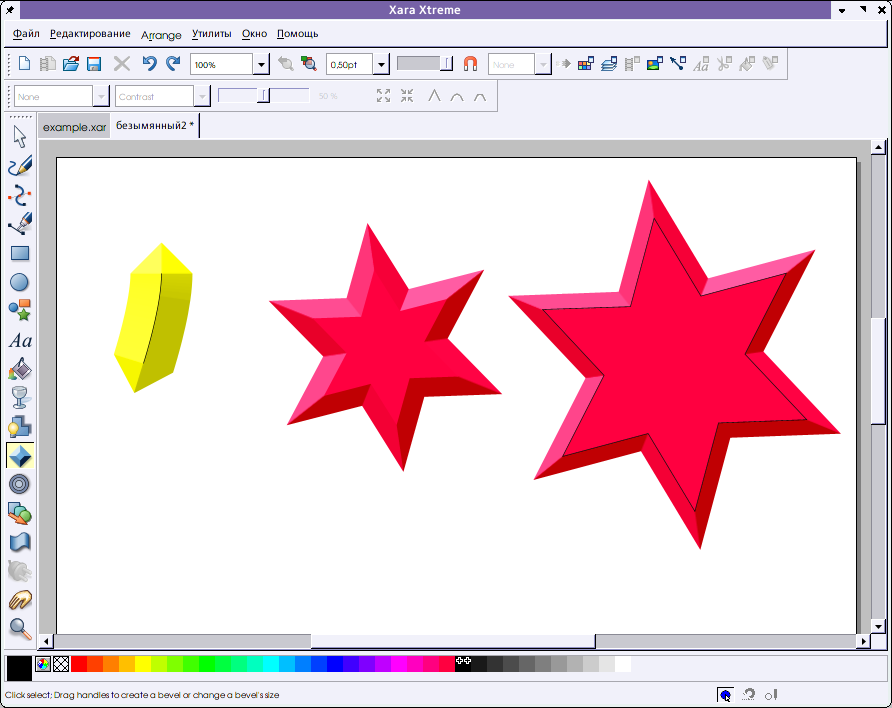Toggle the magnet snap button

tap(471, 64)
